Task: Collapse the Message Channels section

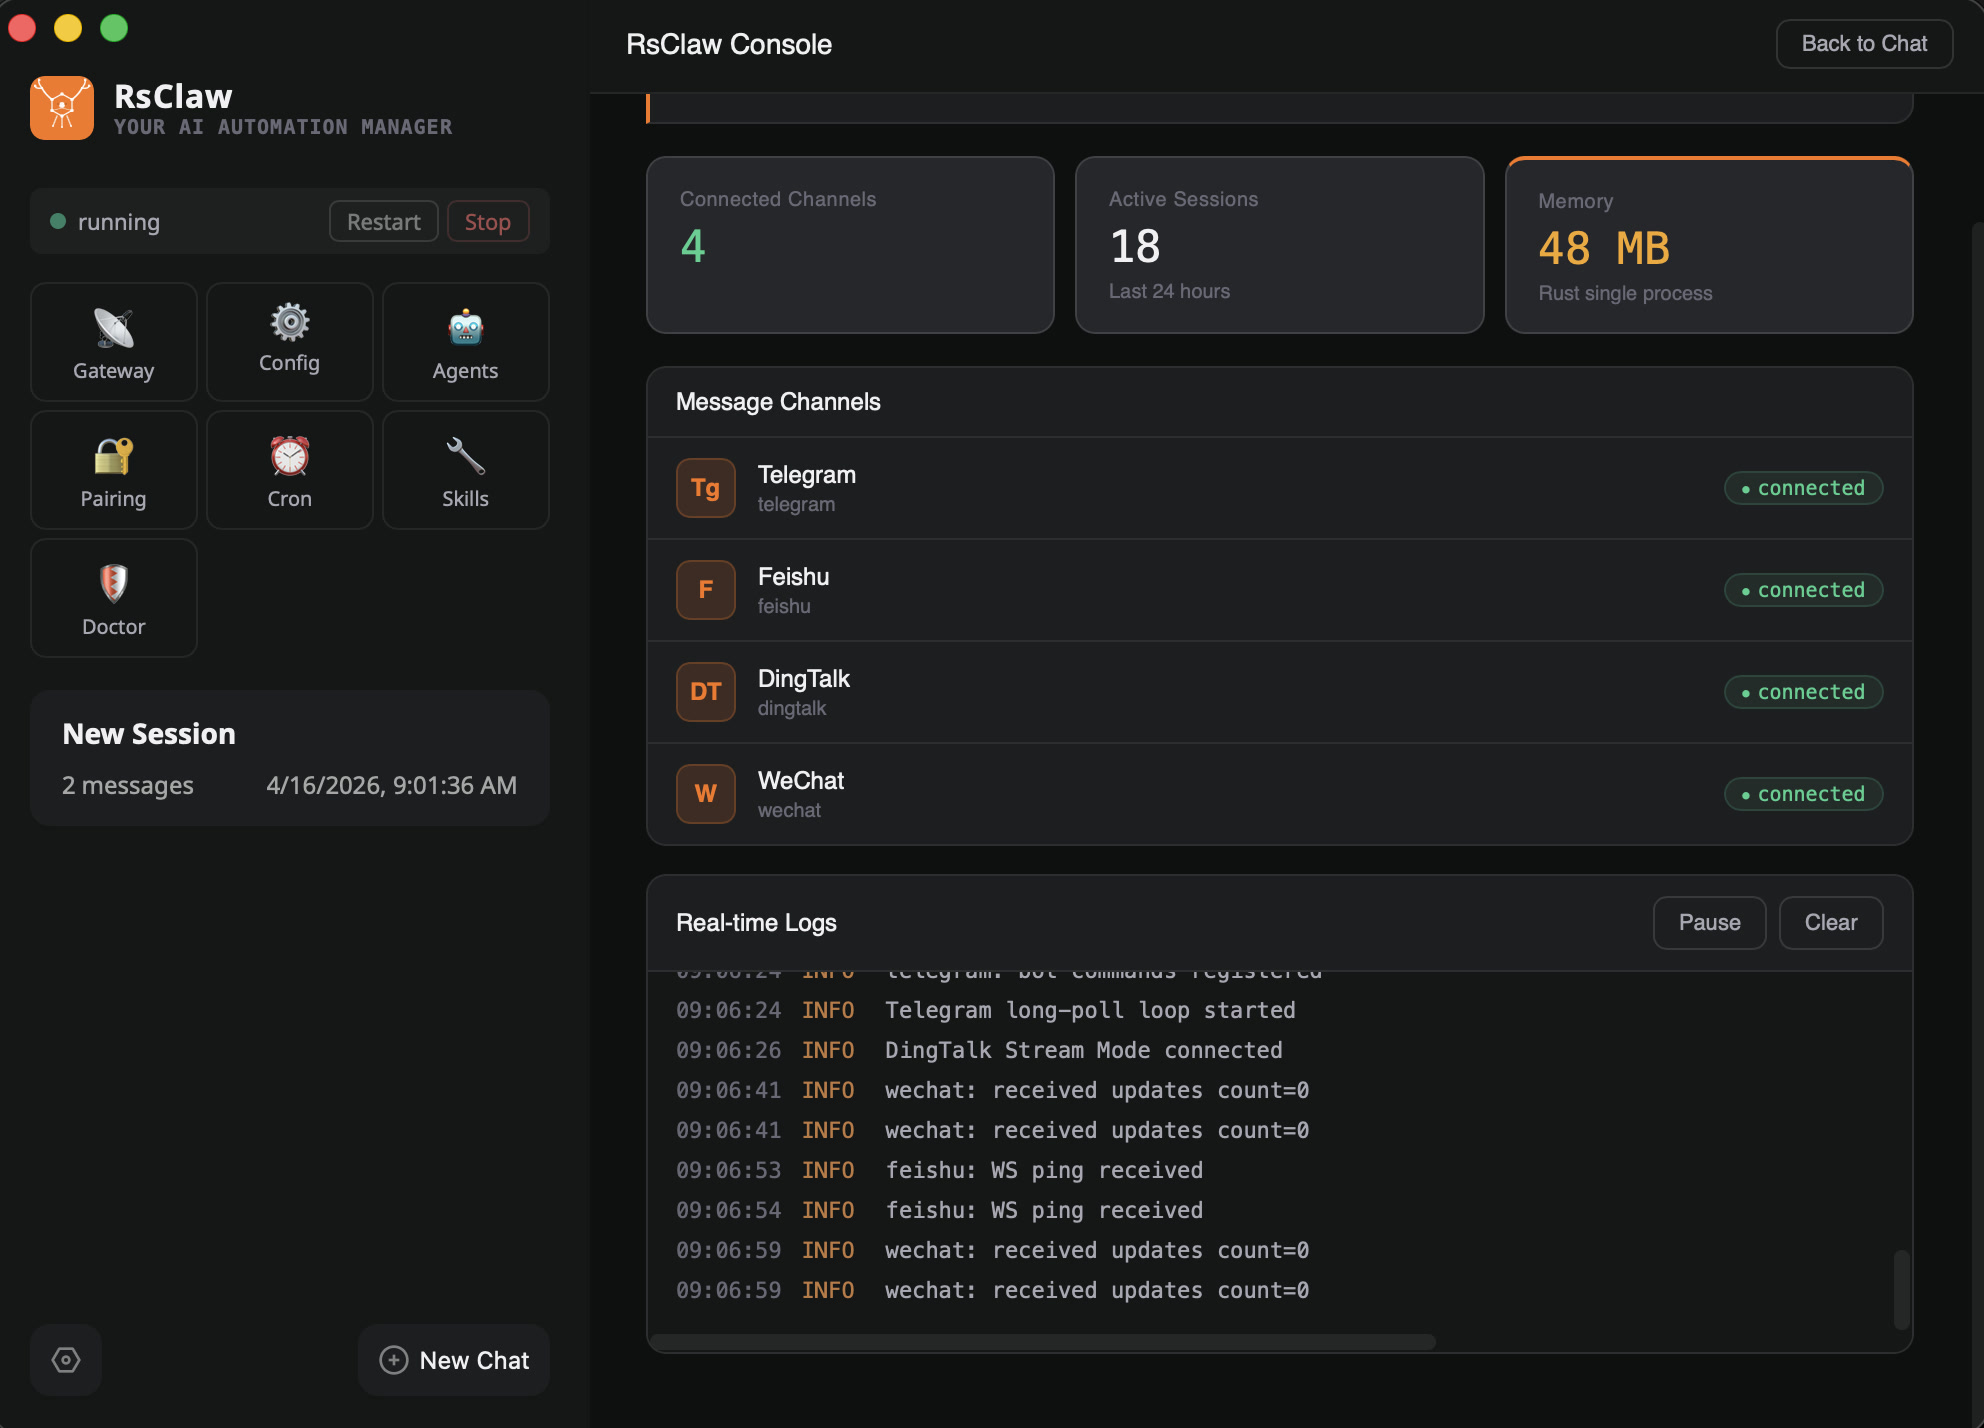Action: pos(778,402)
